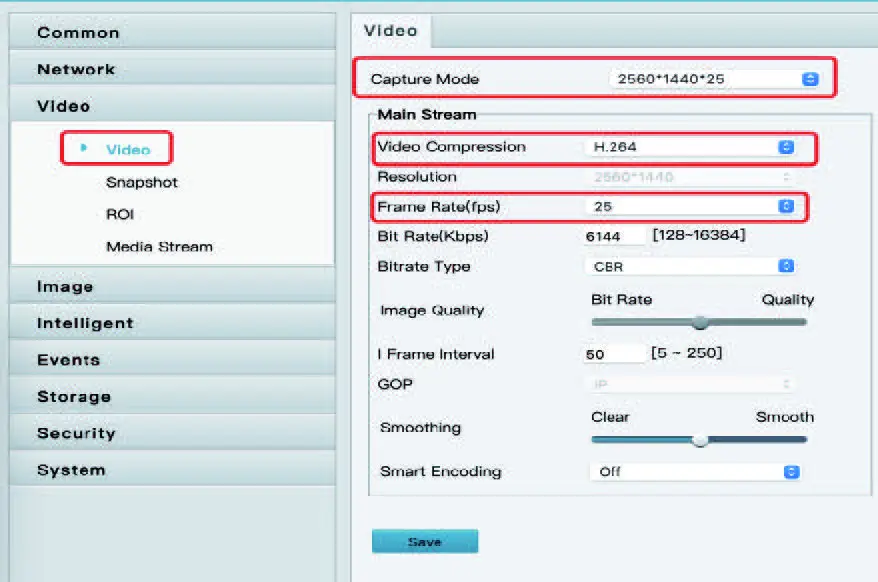Click the Bit Rate label above quality slider
The width and height of the screenshot is (878, 582).
pyautogui.click(x=622, y=299)
